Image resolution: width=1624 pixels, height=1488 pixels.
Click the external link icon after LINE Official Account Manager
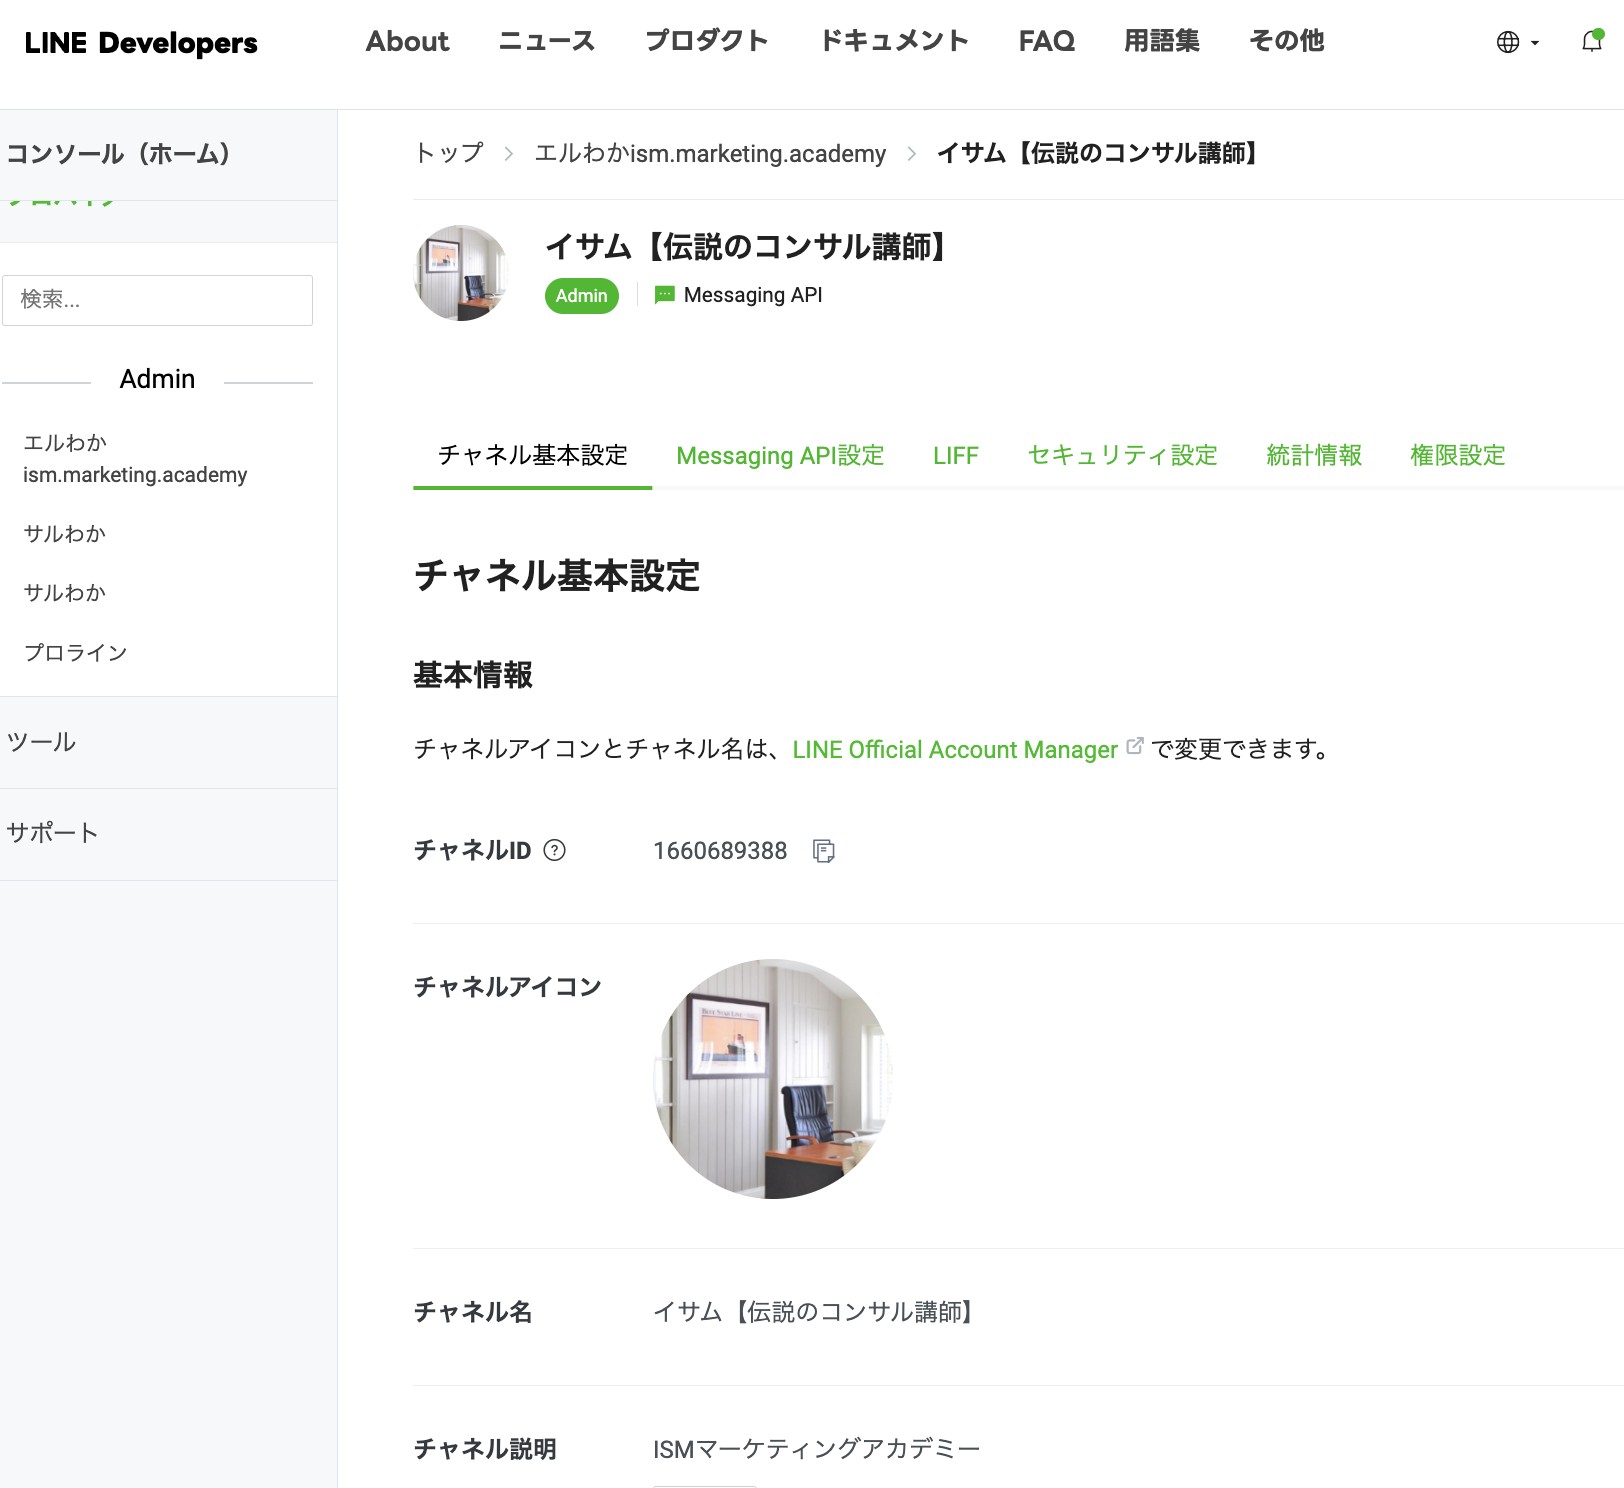1134,746
